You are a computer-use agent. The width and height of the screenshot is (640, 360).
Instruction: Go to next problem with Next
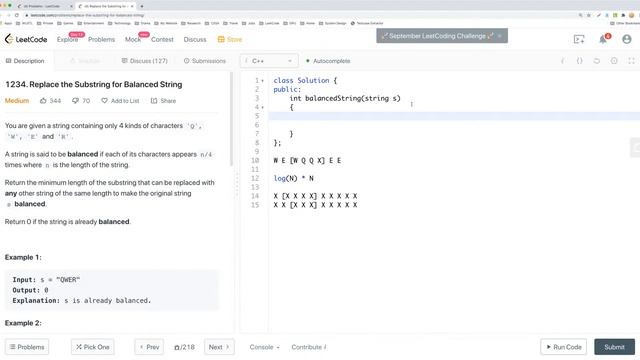pyautogui.click(x=219, y=347)
